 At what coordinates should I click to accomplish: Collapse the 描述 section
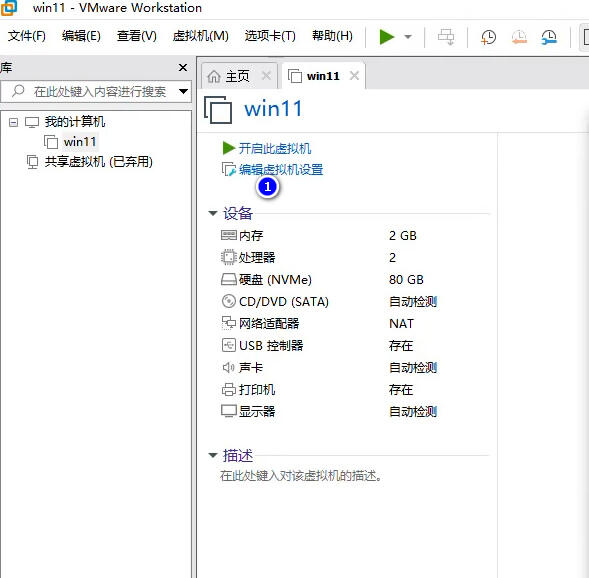213,455
